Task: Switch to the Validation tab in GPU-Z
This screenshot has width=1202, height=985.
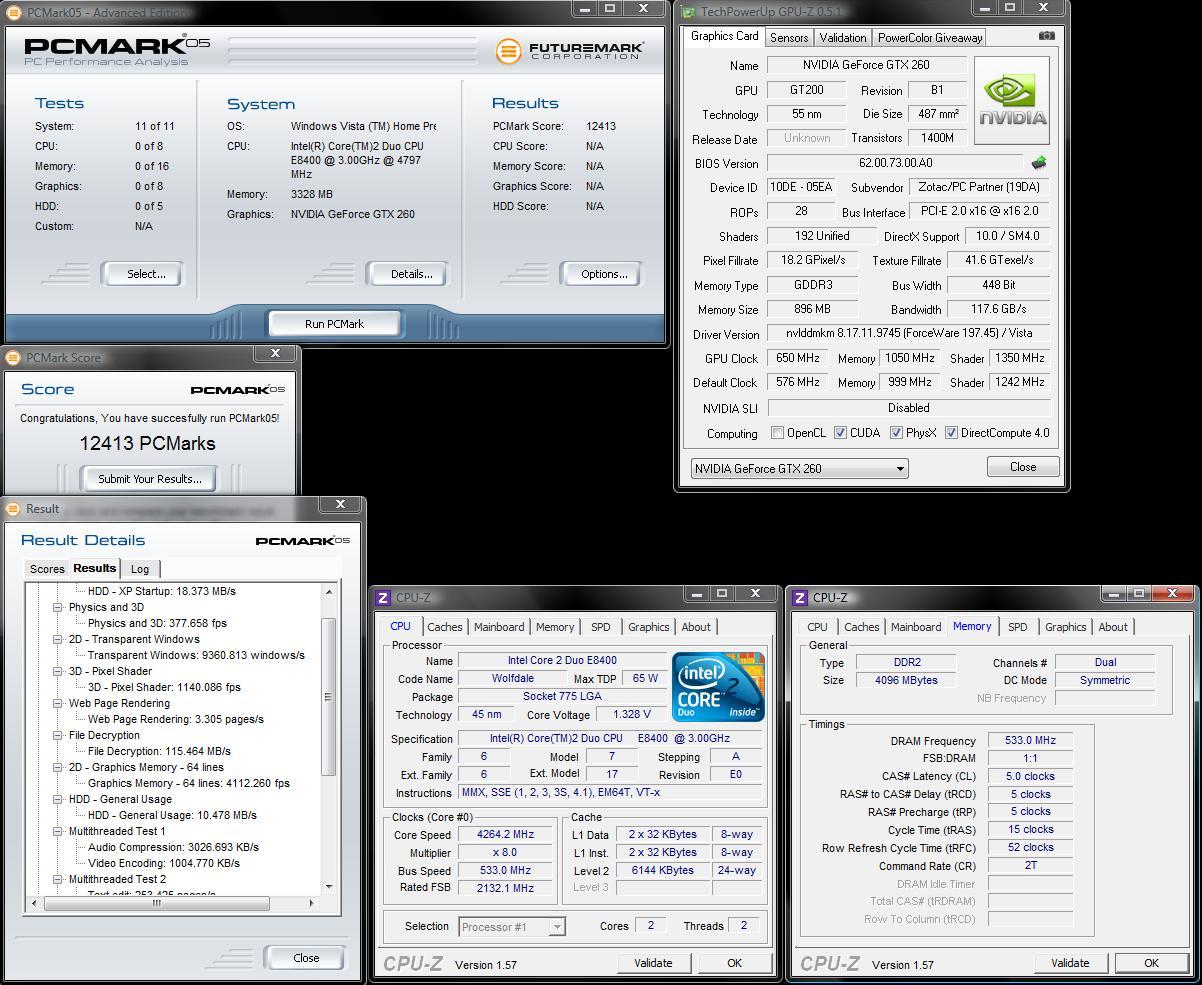Action: (x=842, y=38)
